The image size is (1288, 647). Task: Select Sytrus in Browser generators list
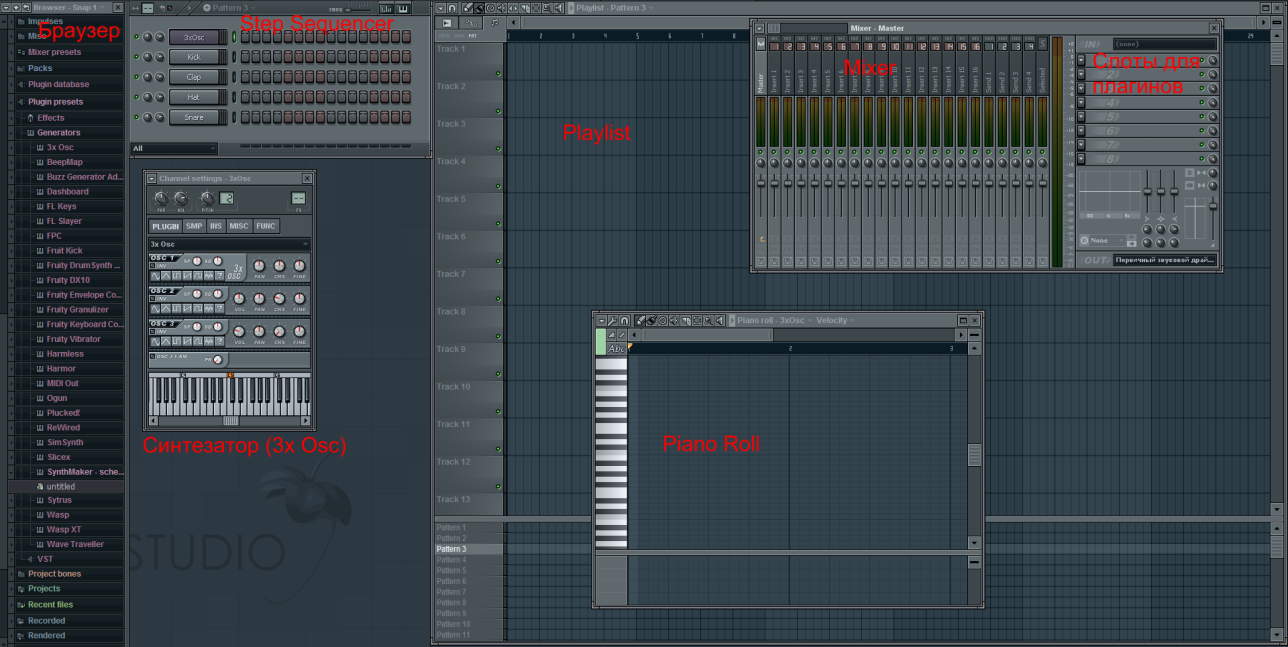(x=59, y=500)
